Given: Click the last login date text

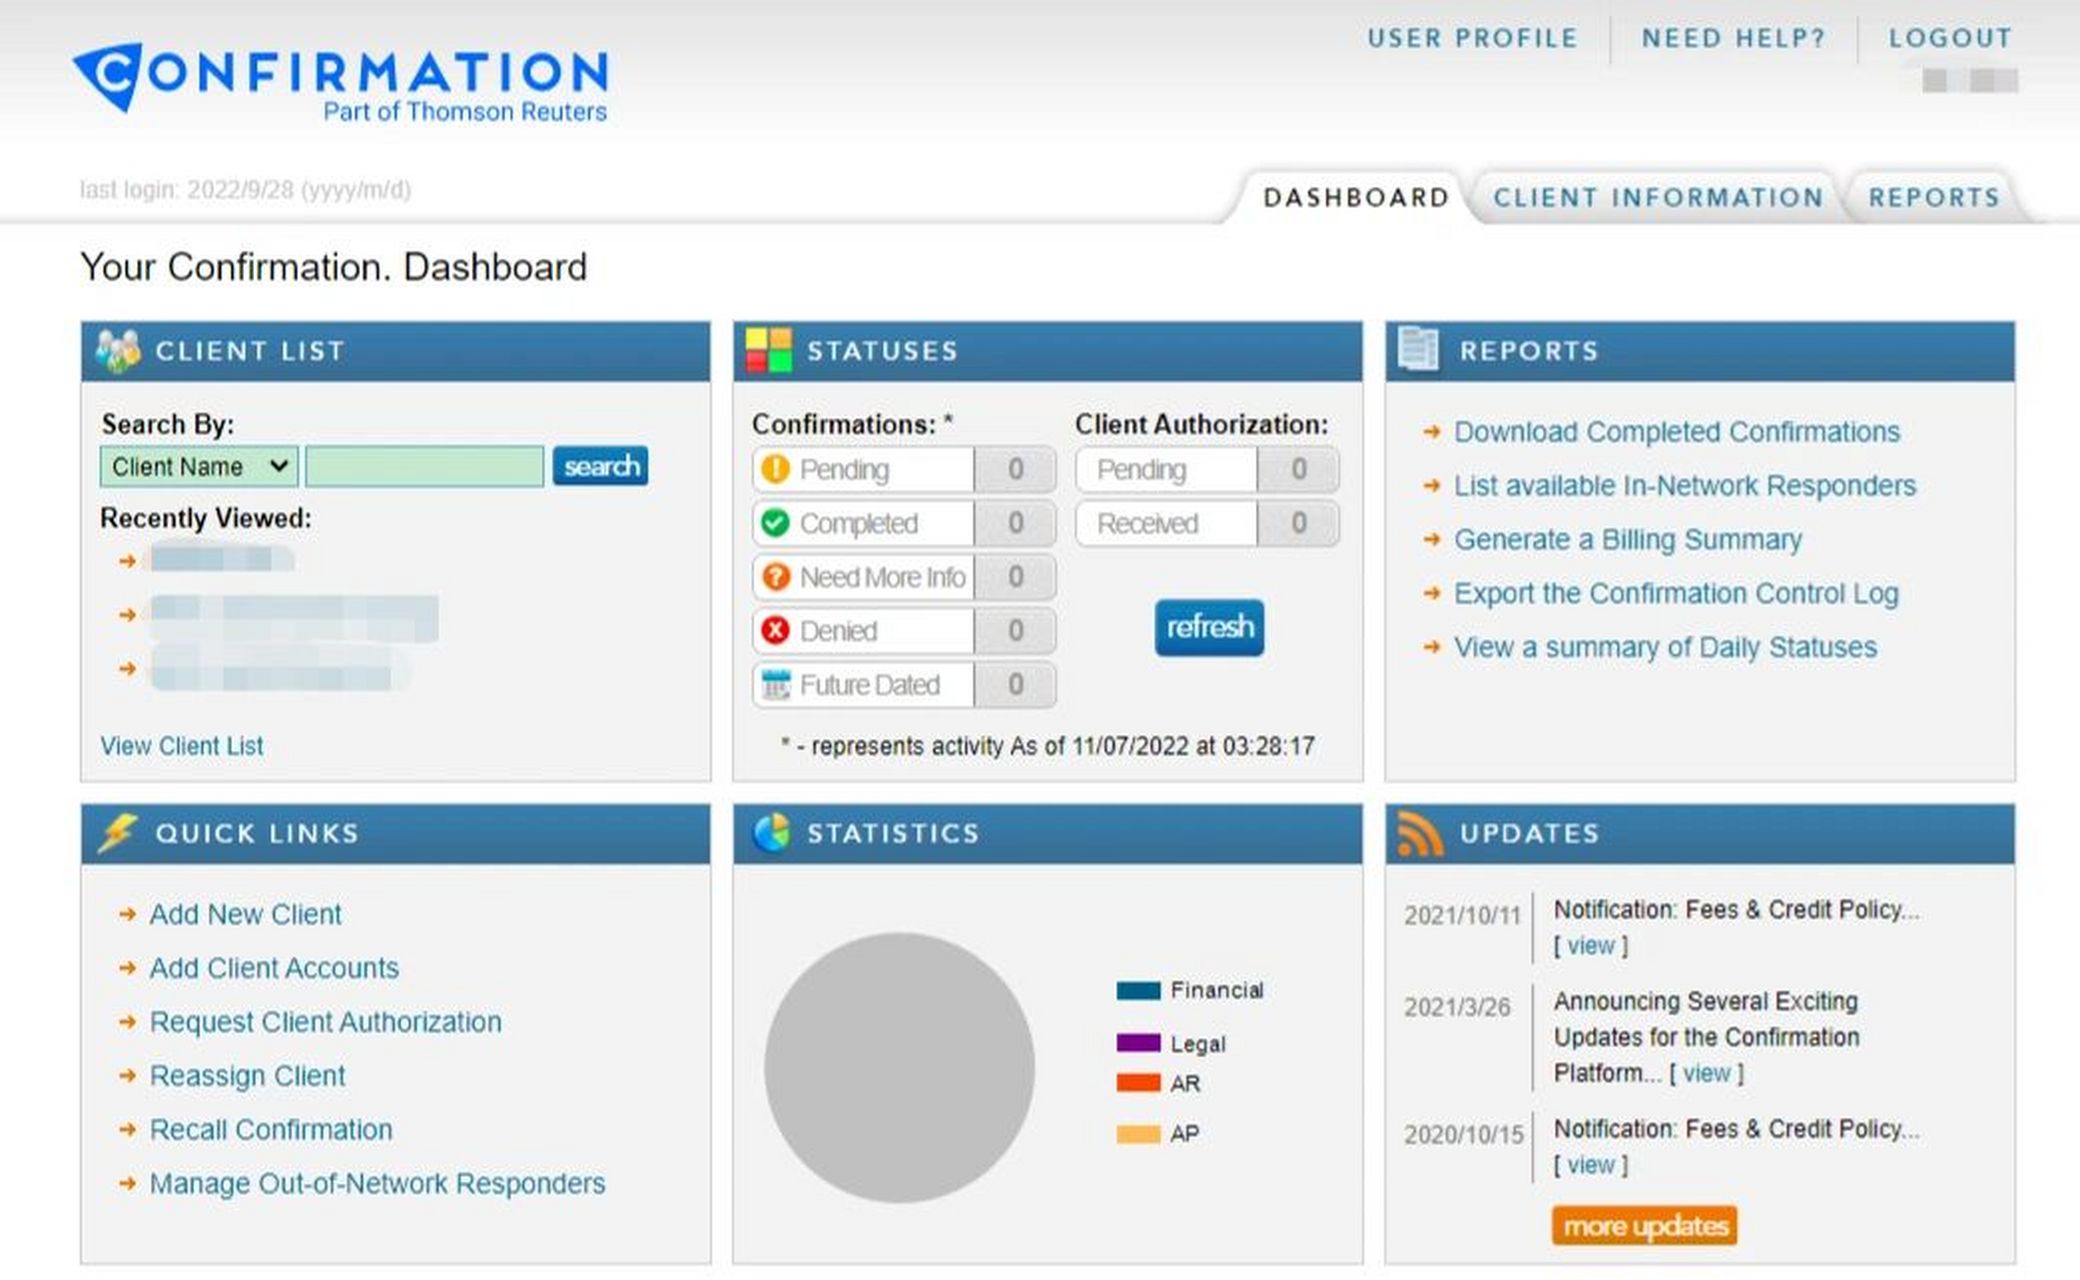Looking at the screenshot, I should point(245,190).
